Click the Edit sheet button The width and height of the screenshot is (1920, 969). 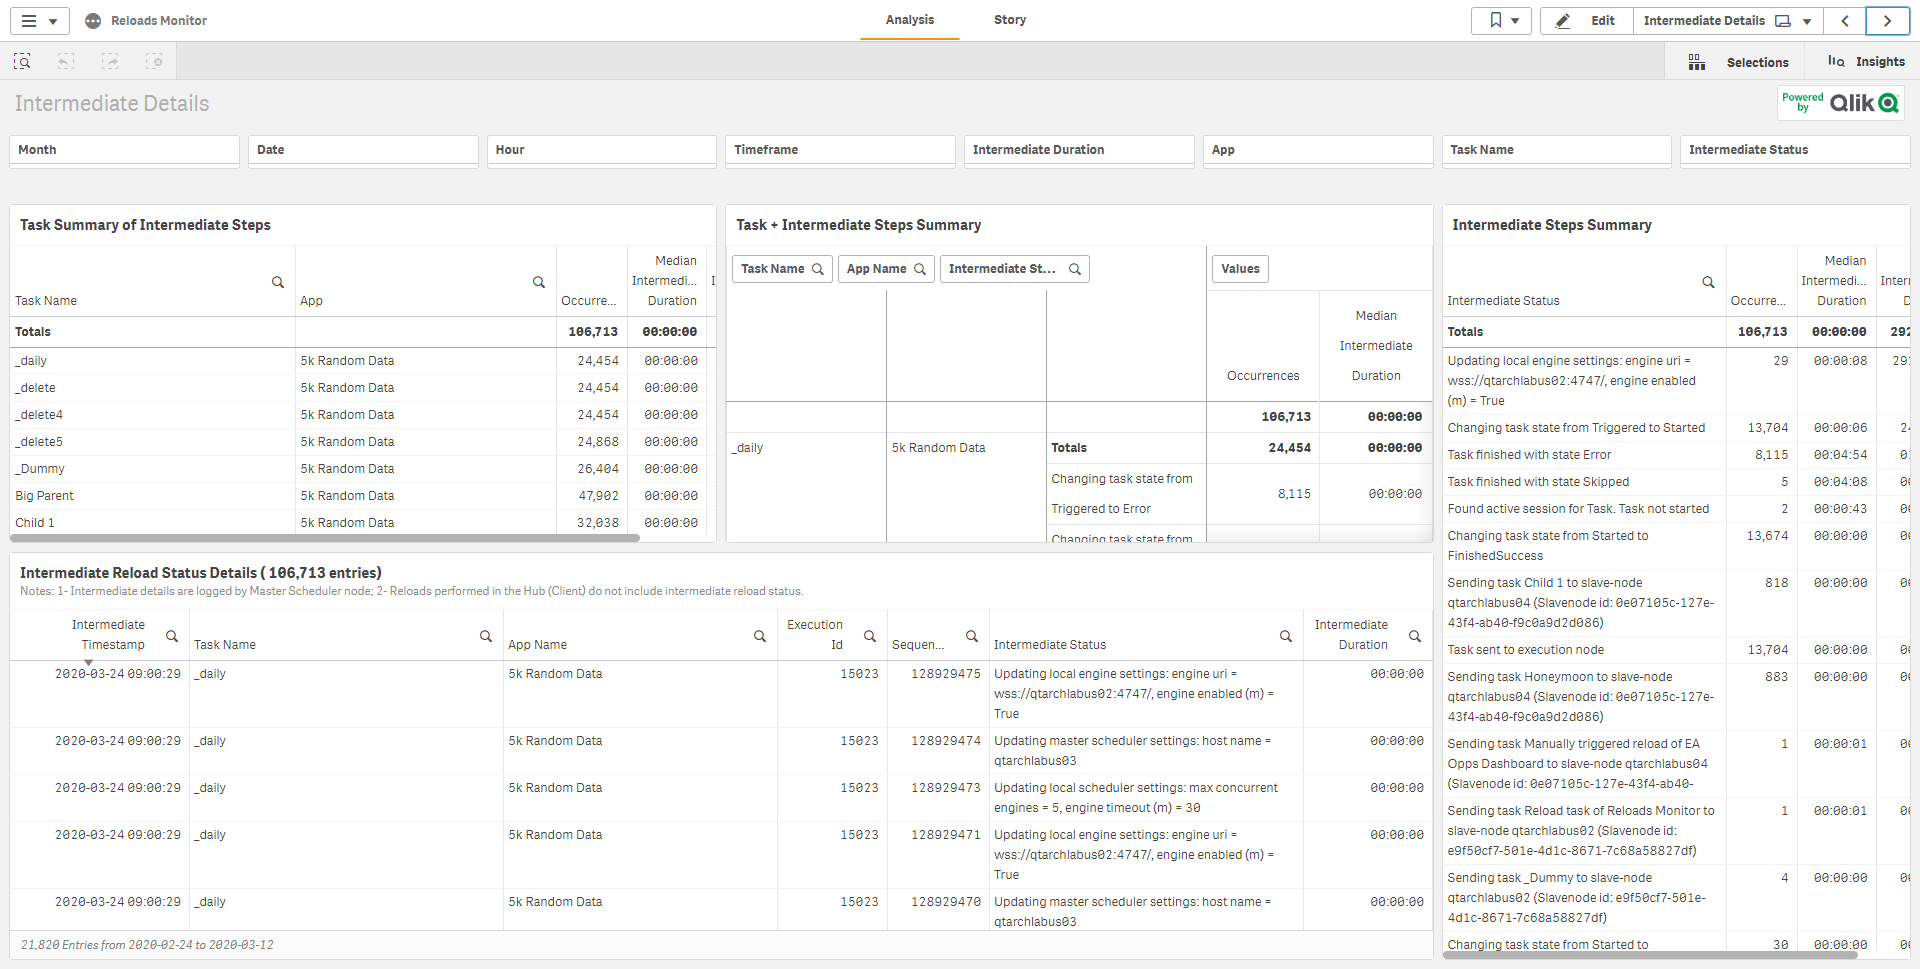pos(1587,21)
